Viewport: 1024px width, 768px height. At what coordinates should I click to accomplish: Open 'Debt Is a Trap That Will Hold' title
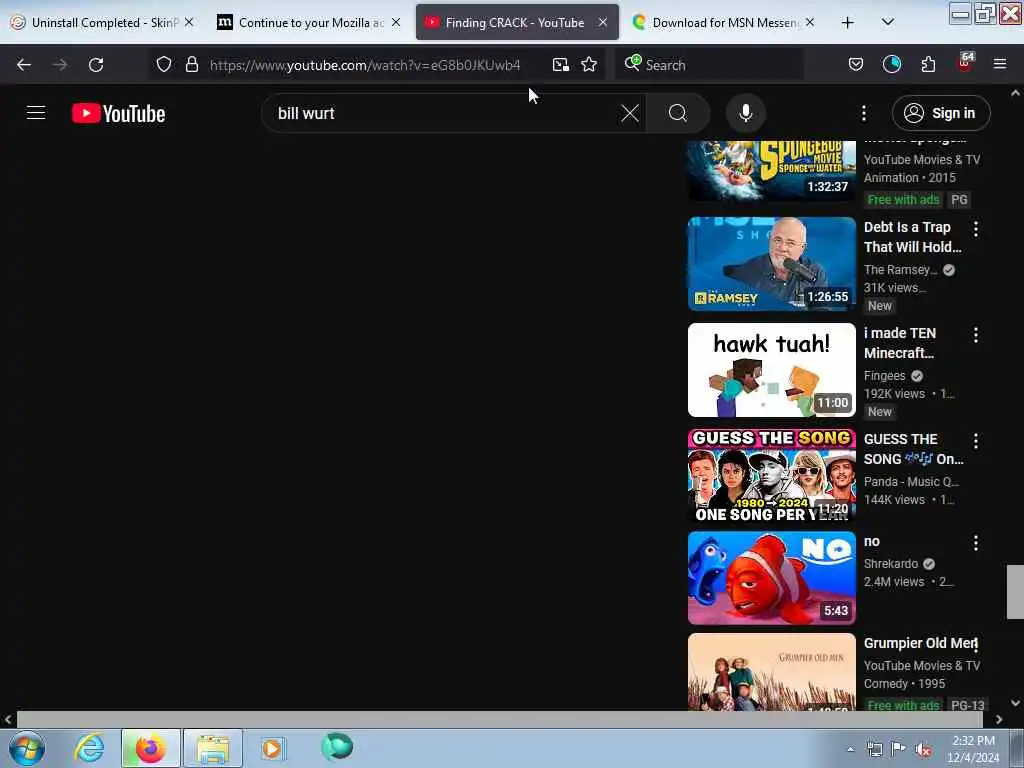912,237
